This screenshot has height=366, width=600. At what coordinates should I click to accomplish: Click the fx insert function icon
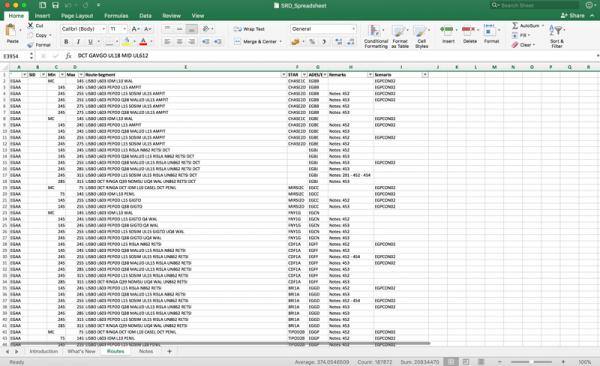click(x=68, y=56)
